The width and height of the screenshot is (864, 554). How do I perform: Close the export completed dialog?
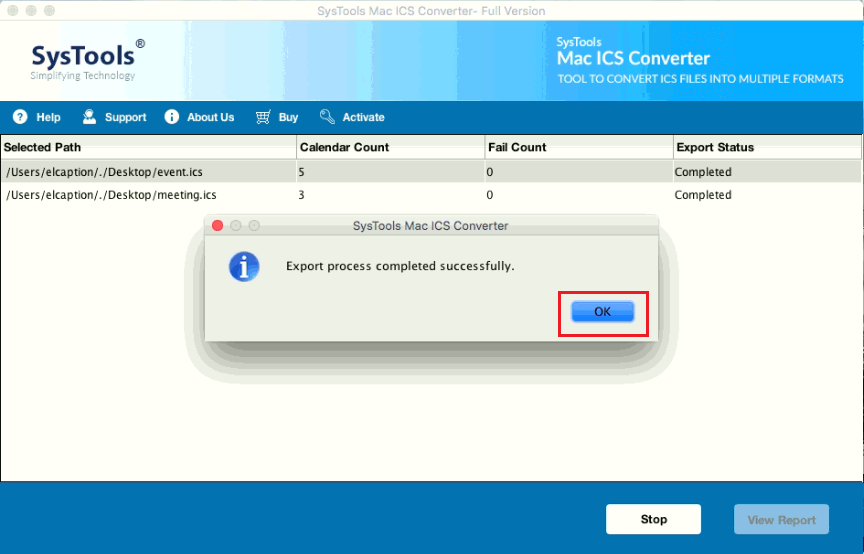tap(218, 225)
